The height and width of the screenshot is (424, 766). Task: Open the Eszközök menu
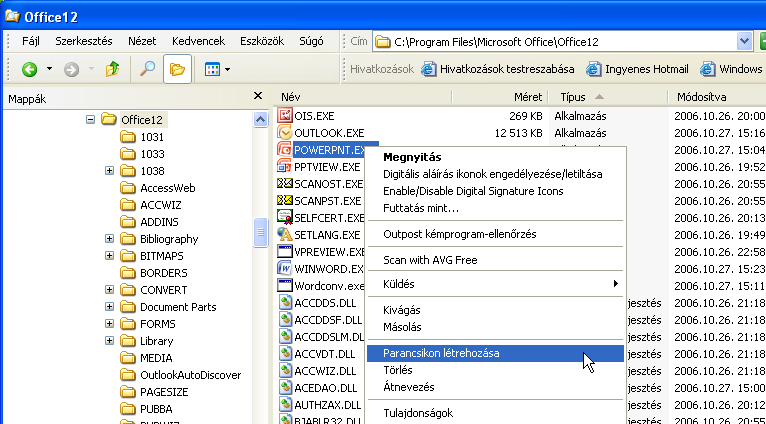tap(262, 41)
